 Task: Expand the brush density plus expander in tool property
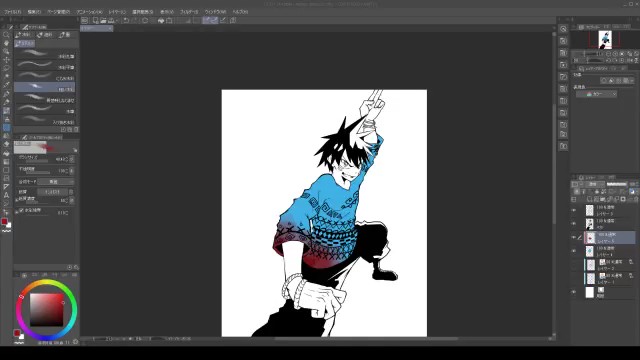tap(16, 200)
